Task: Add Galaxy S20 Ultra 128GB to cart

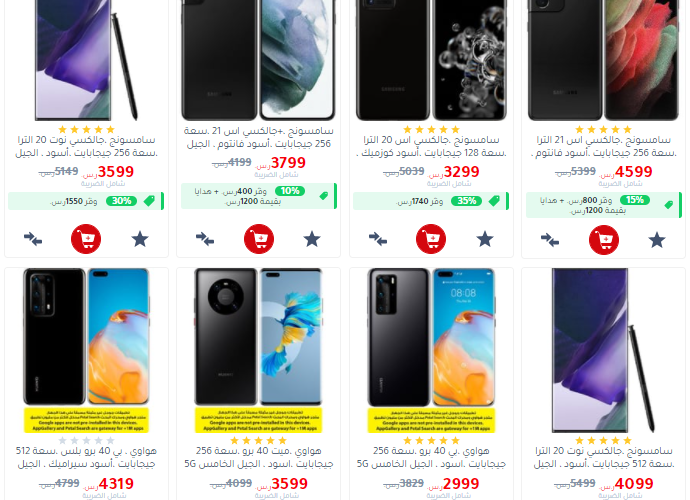Action: tap(431, 239)
